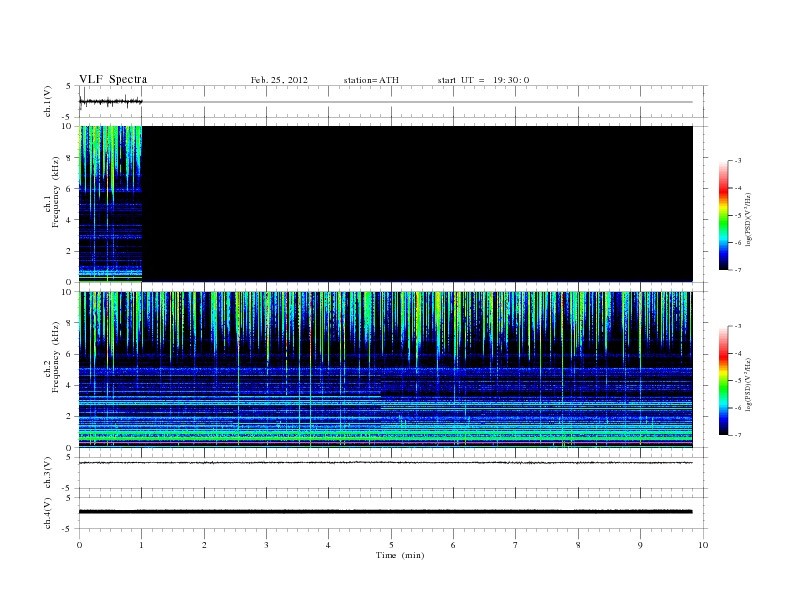The width and height of the screenshot is (792, 612).
Task: Click the time axis tick label '0'
Action: pos(79,545)
